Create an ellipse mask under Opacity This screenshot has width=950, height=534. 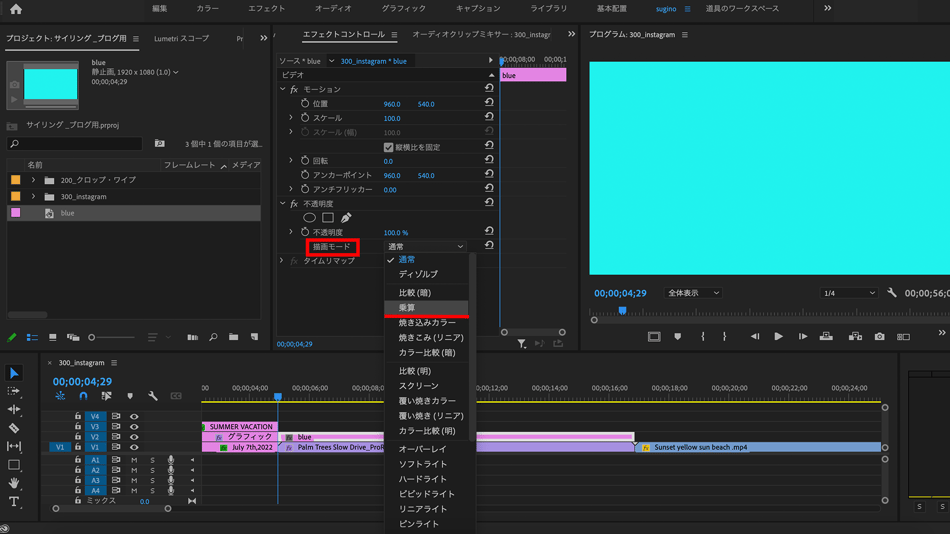(x=309, y=217)
